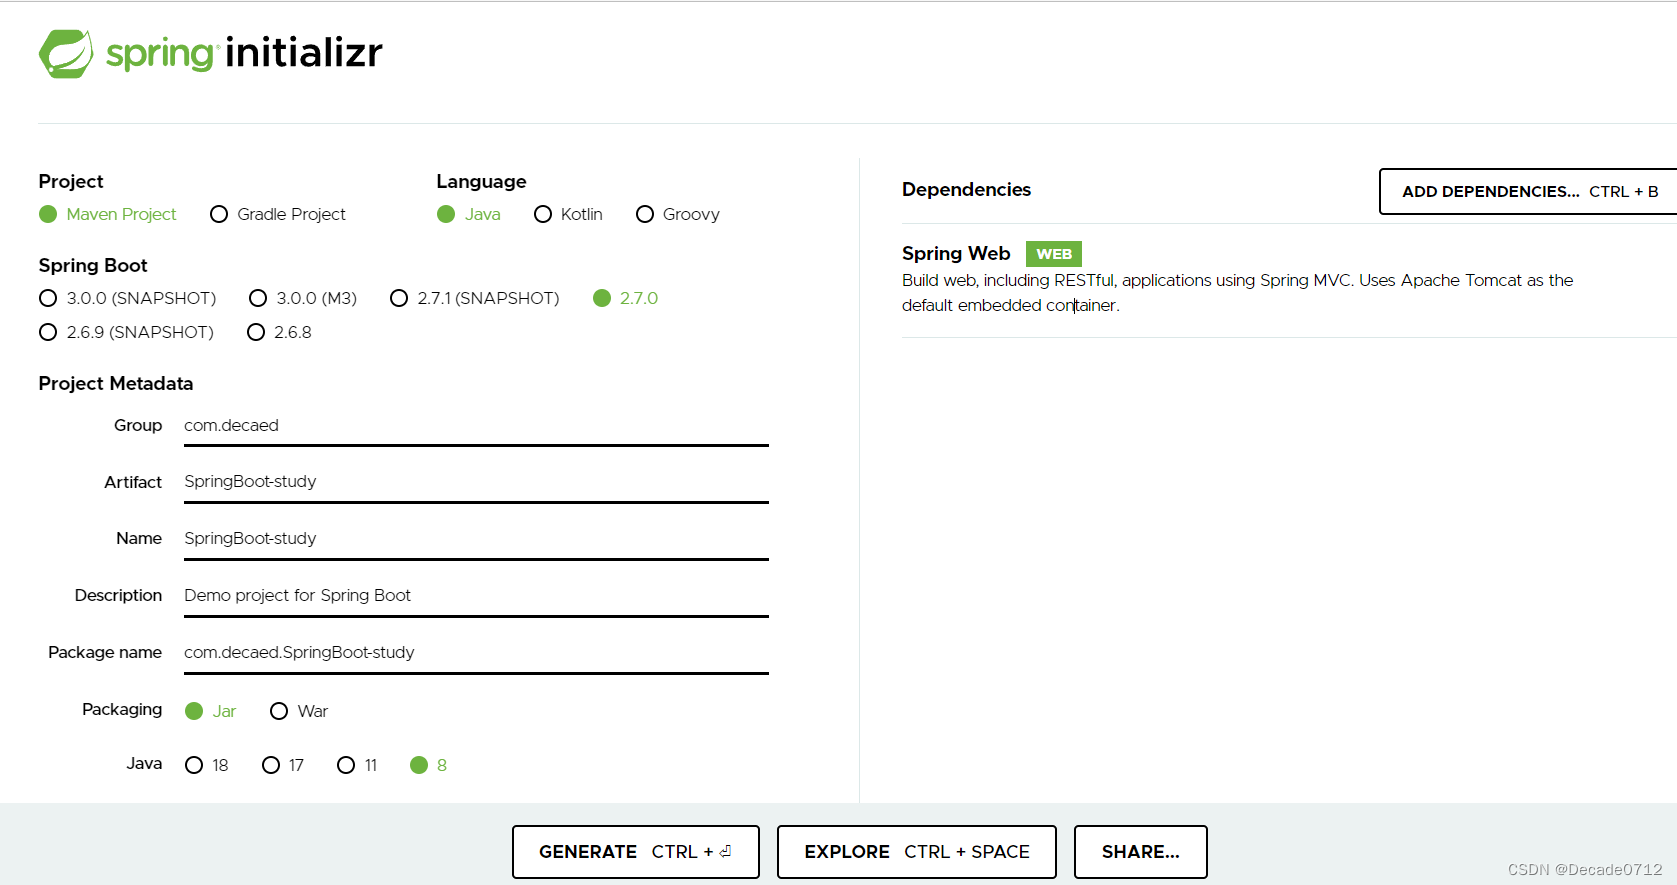Click the Spring Web dependency description text
Viewport: 1677px width, 885px height.
point(1238,293)
